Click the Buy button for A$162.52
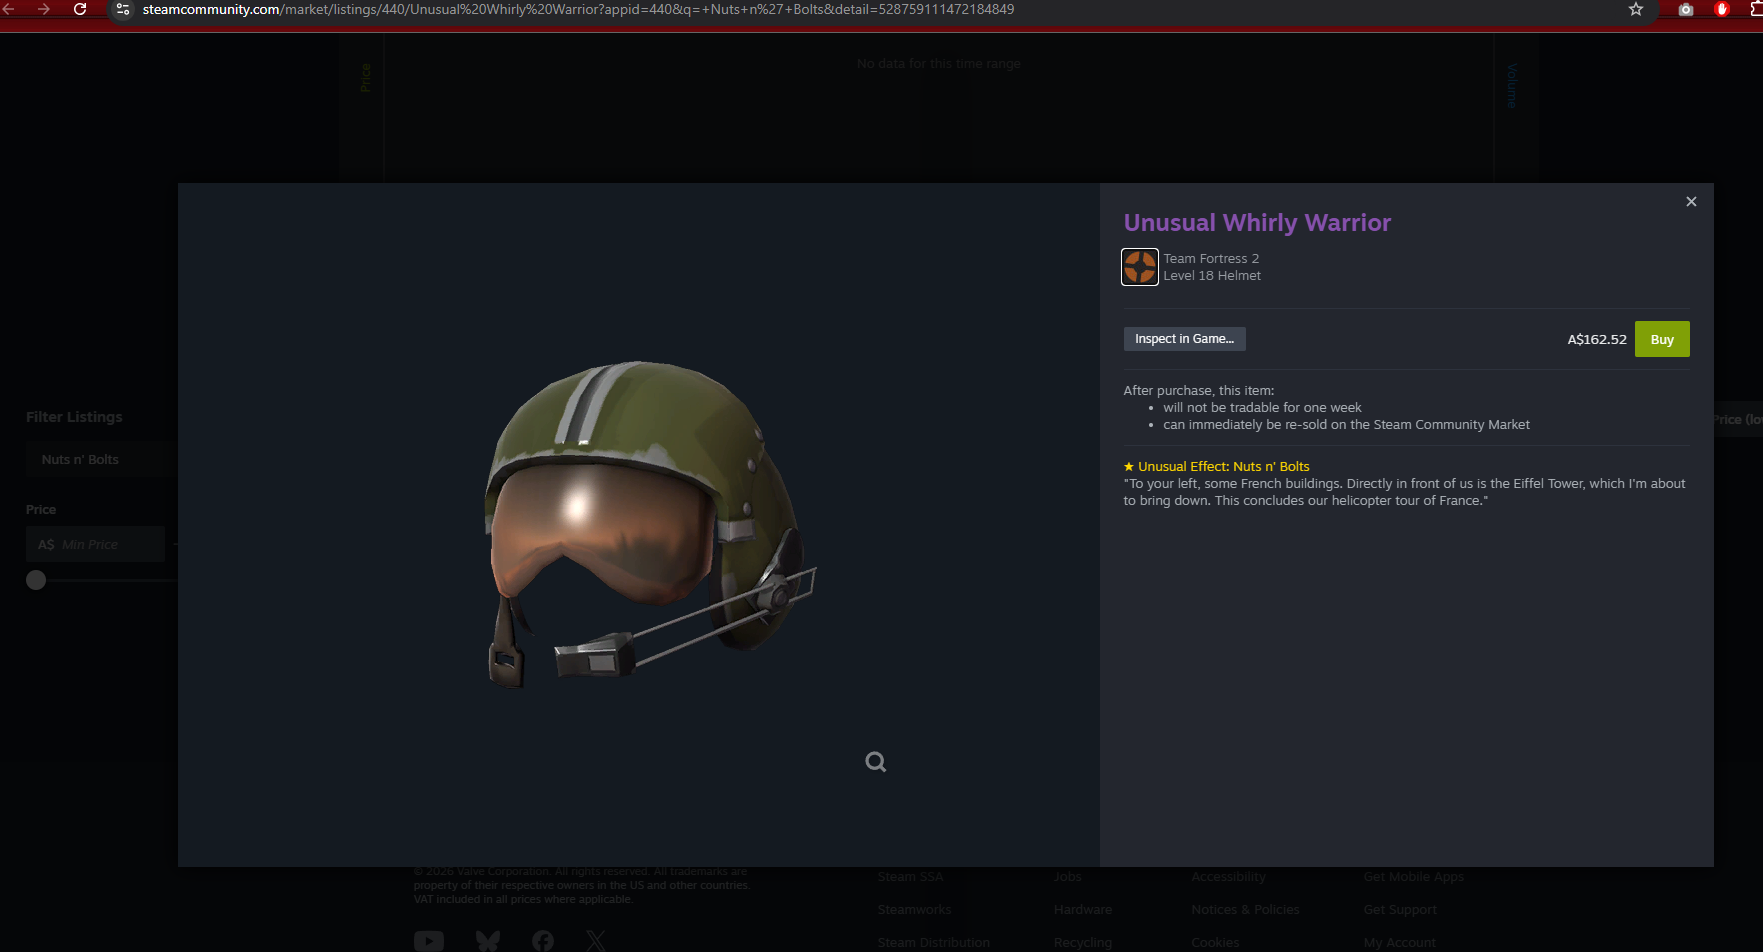Image resolution: width=1763 pixels, height=952 pixels. pos(1662,339)
